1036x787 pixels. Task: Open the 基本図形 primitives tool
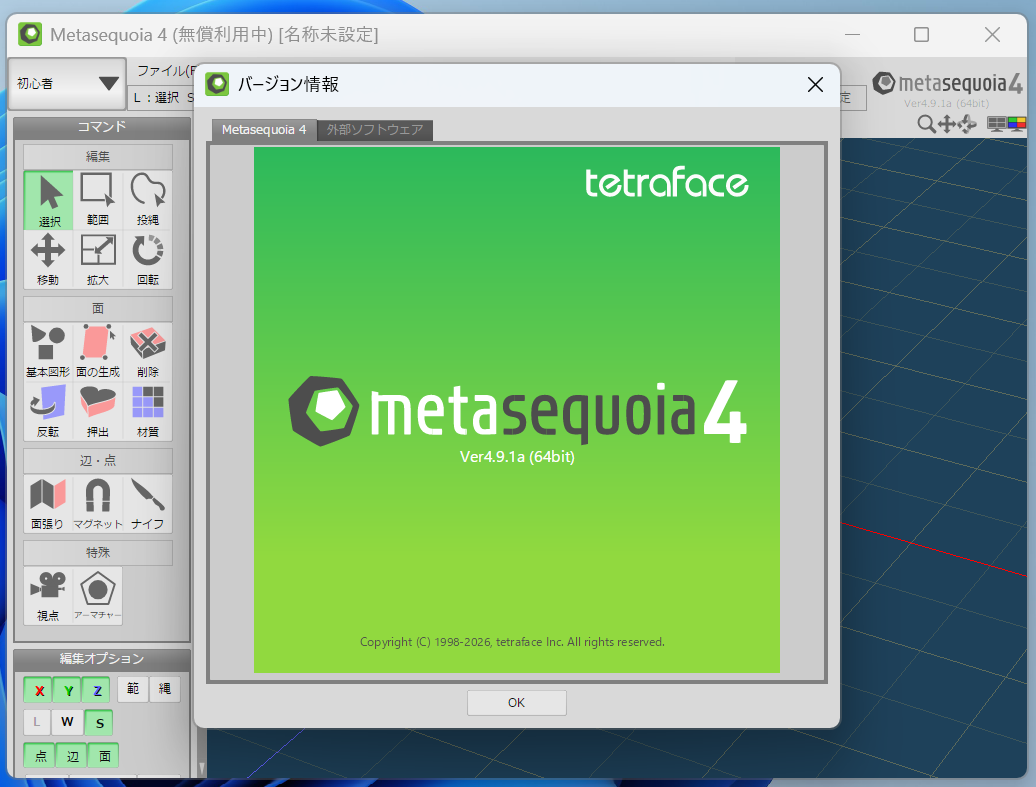click(48, 352)
